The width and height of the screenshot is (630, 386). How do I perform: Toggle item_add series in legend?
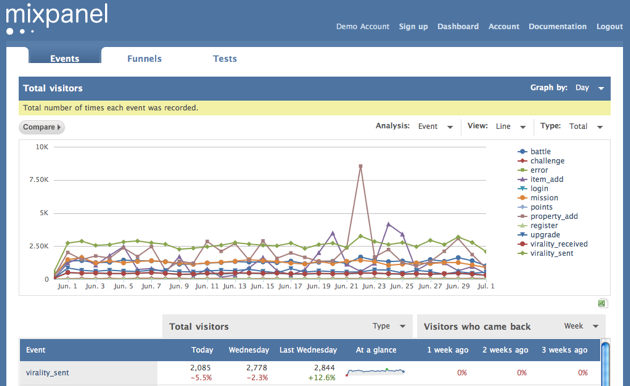(540, 179)
